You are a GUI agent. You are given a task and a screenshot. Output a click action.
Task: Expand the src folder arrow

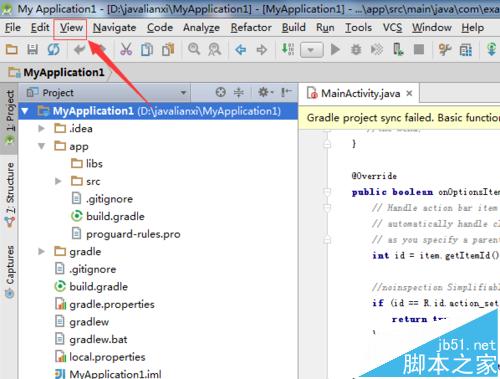pos(58,181)
